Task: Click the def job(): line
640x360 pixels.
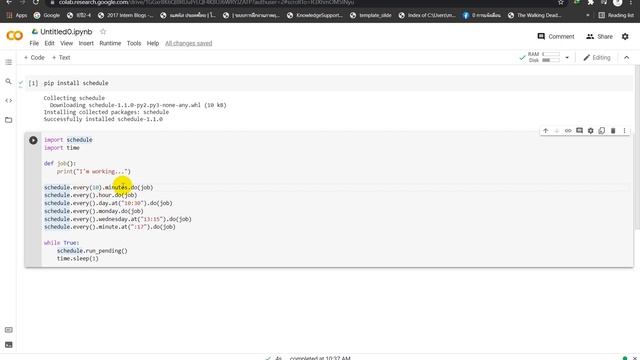Action: tap(60, 163)
